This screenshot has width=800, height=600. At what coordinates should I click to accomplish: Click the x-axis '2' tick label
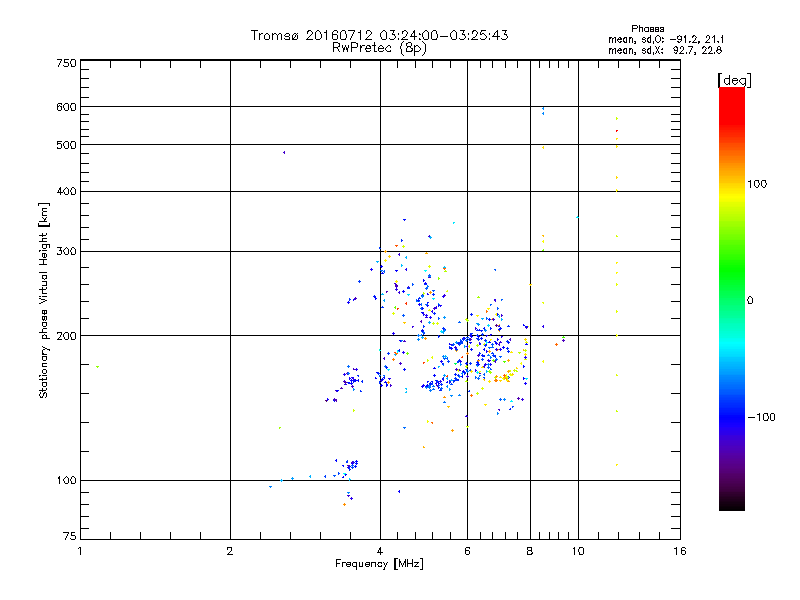(230, 551)
